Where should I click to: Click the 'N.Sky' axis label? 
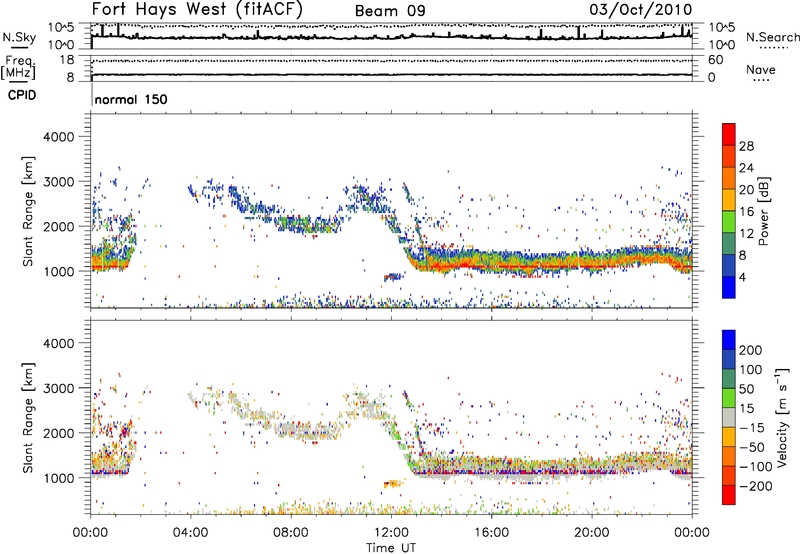[x=19, y=37]
